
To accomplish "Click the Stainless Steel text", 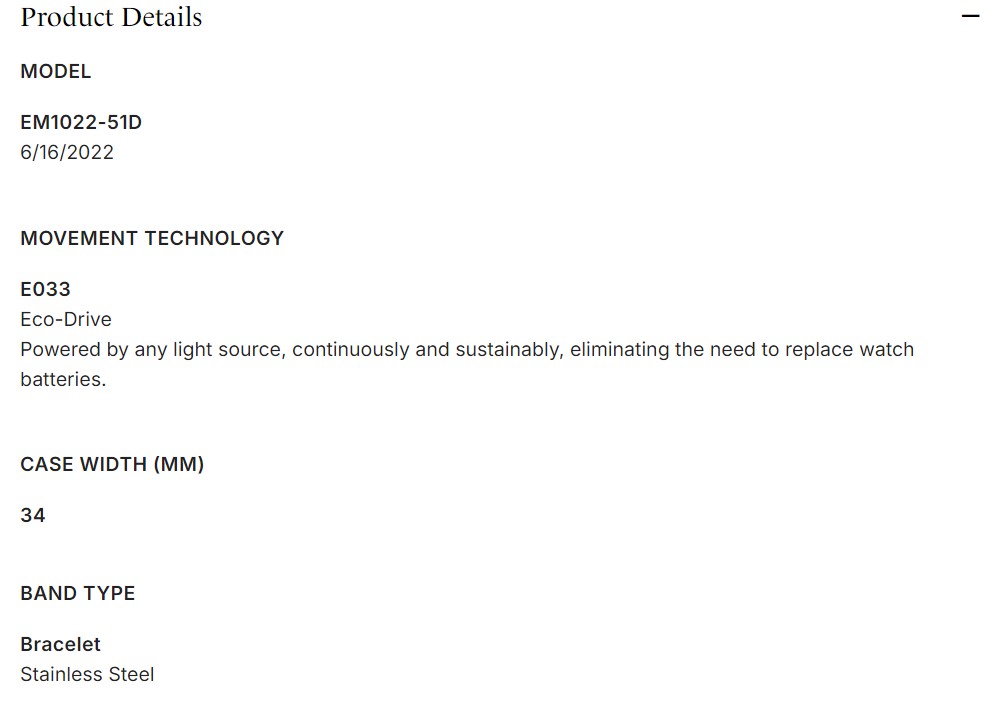I will click(87, 674).
